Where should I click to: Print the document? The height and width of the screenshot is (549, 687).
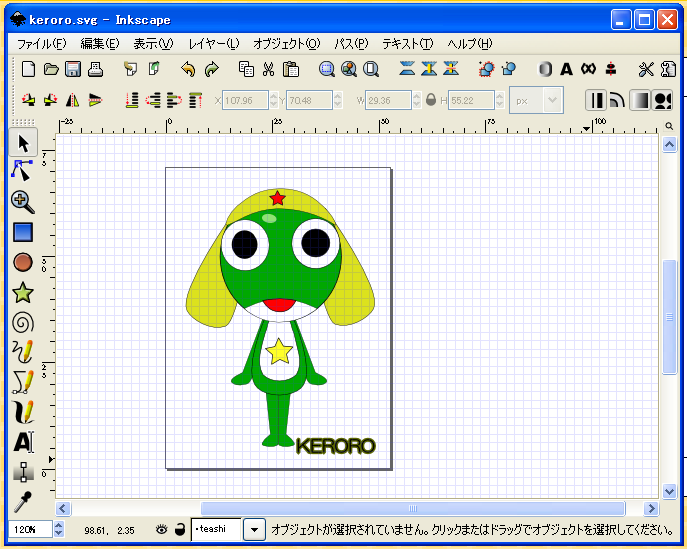[95, 69]
